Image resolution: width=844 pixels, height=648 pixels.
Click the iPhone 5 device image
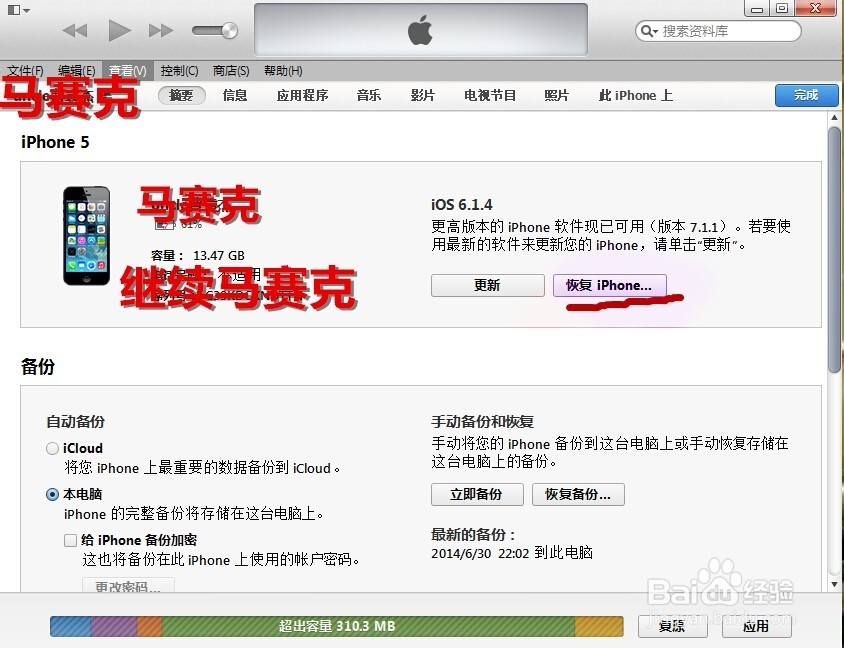pos(86,236)
